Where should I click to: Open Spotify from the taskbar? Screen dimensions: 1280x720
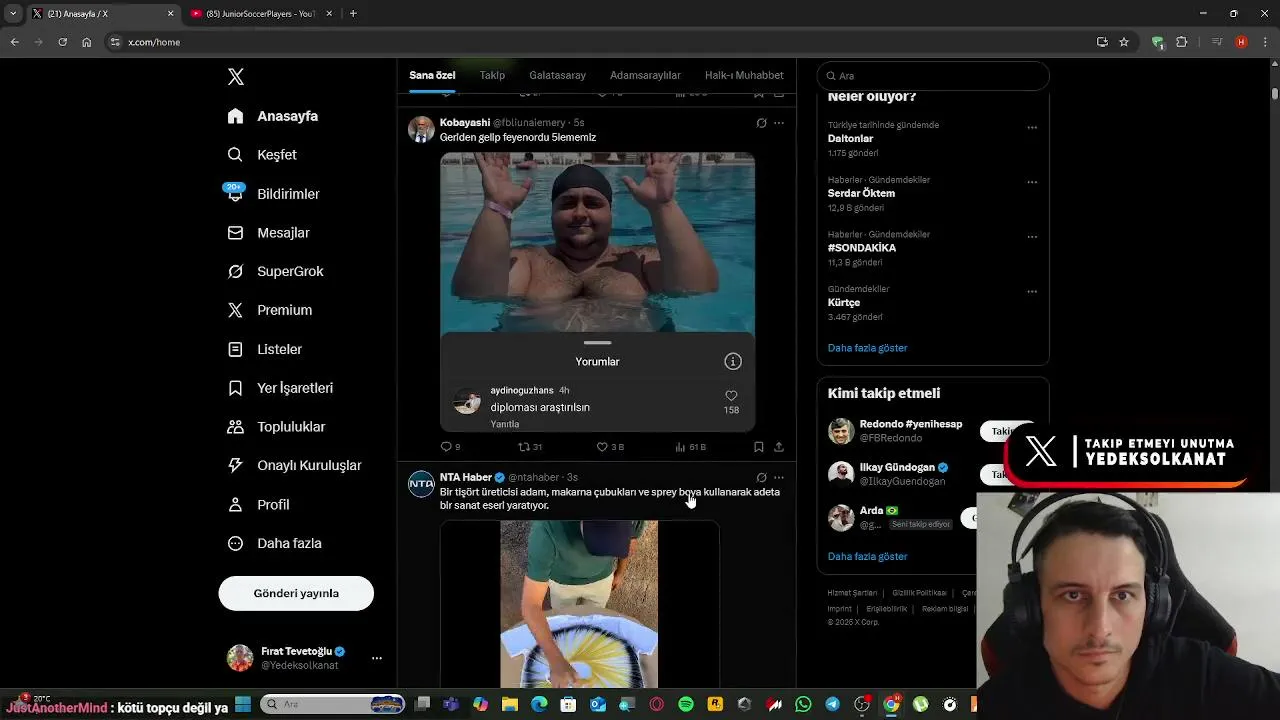click(686, 704)
